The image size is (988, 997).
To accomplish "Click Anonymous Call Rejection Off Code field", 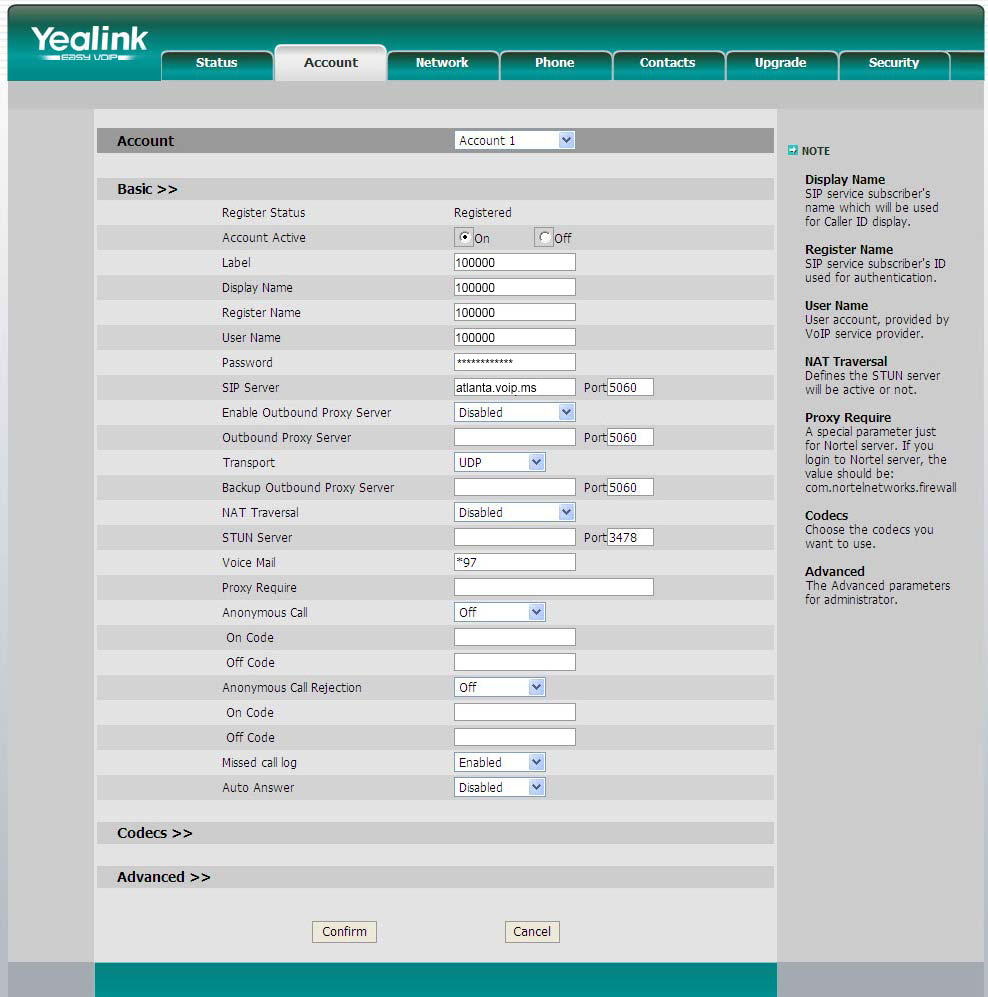I will [514, 737].
